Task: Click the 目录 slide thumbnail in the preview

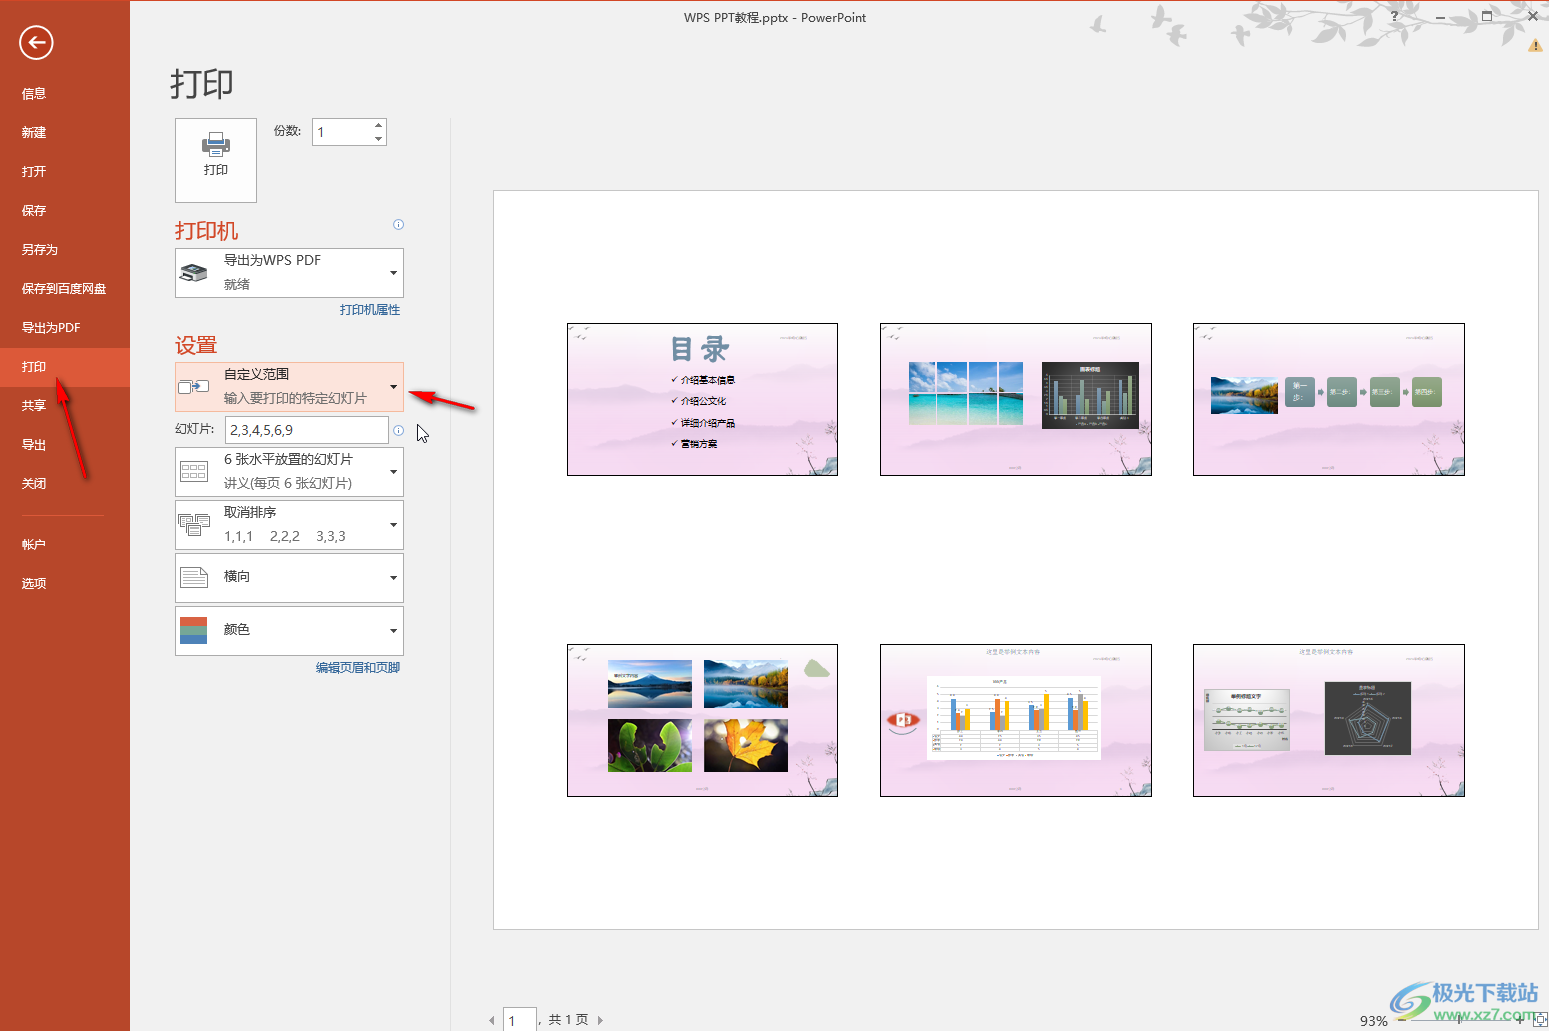Action: pyautogui.click(x=702, y=399)
